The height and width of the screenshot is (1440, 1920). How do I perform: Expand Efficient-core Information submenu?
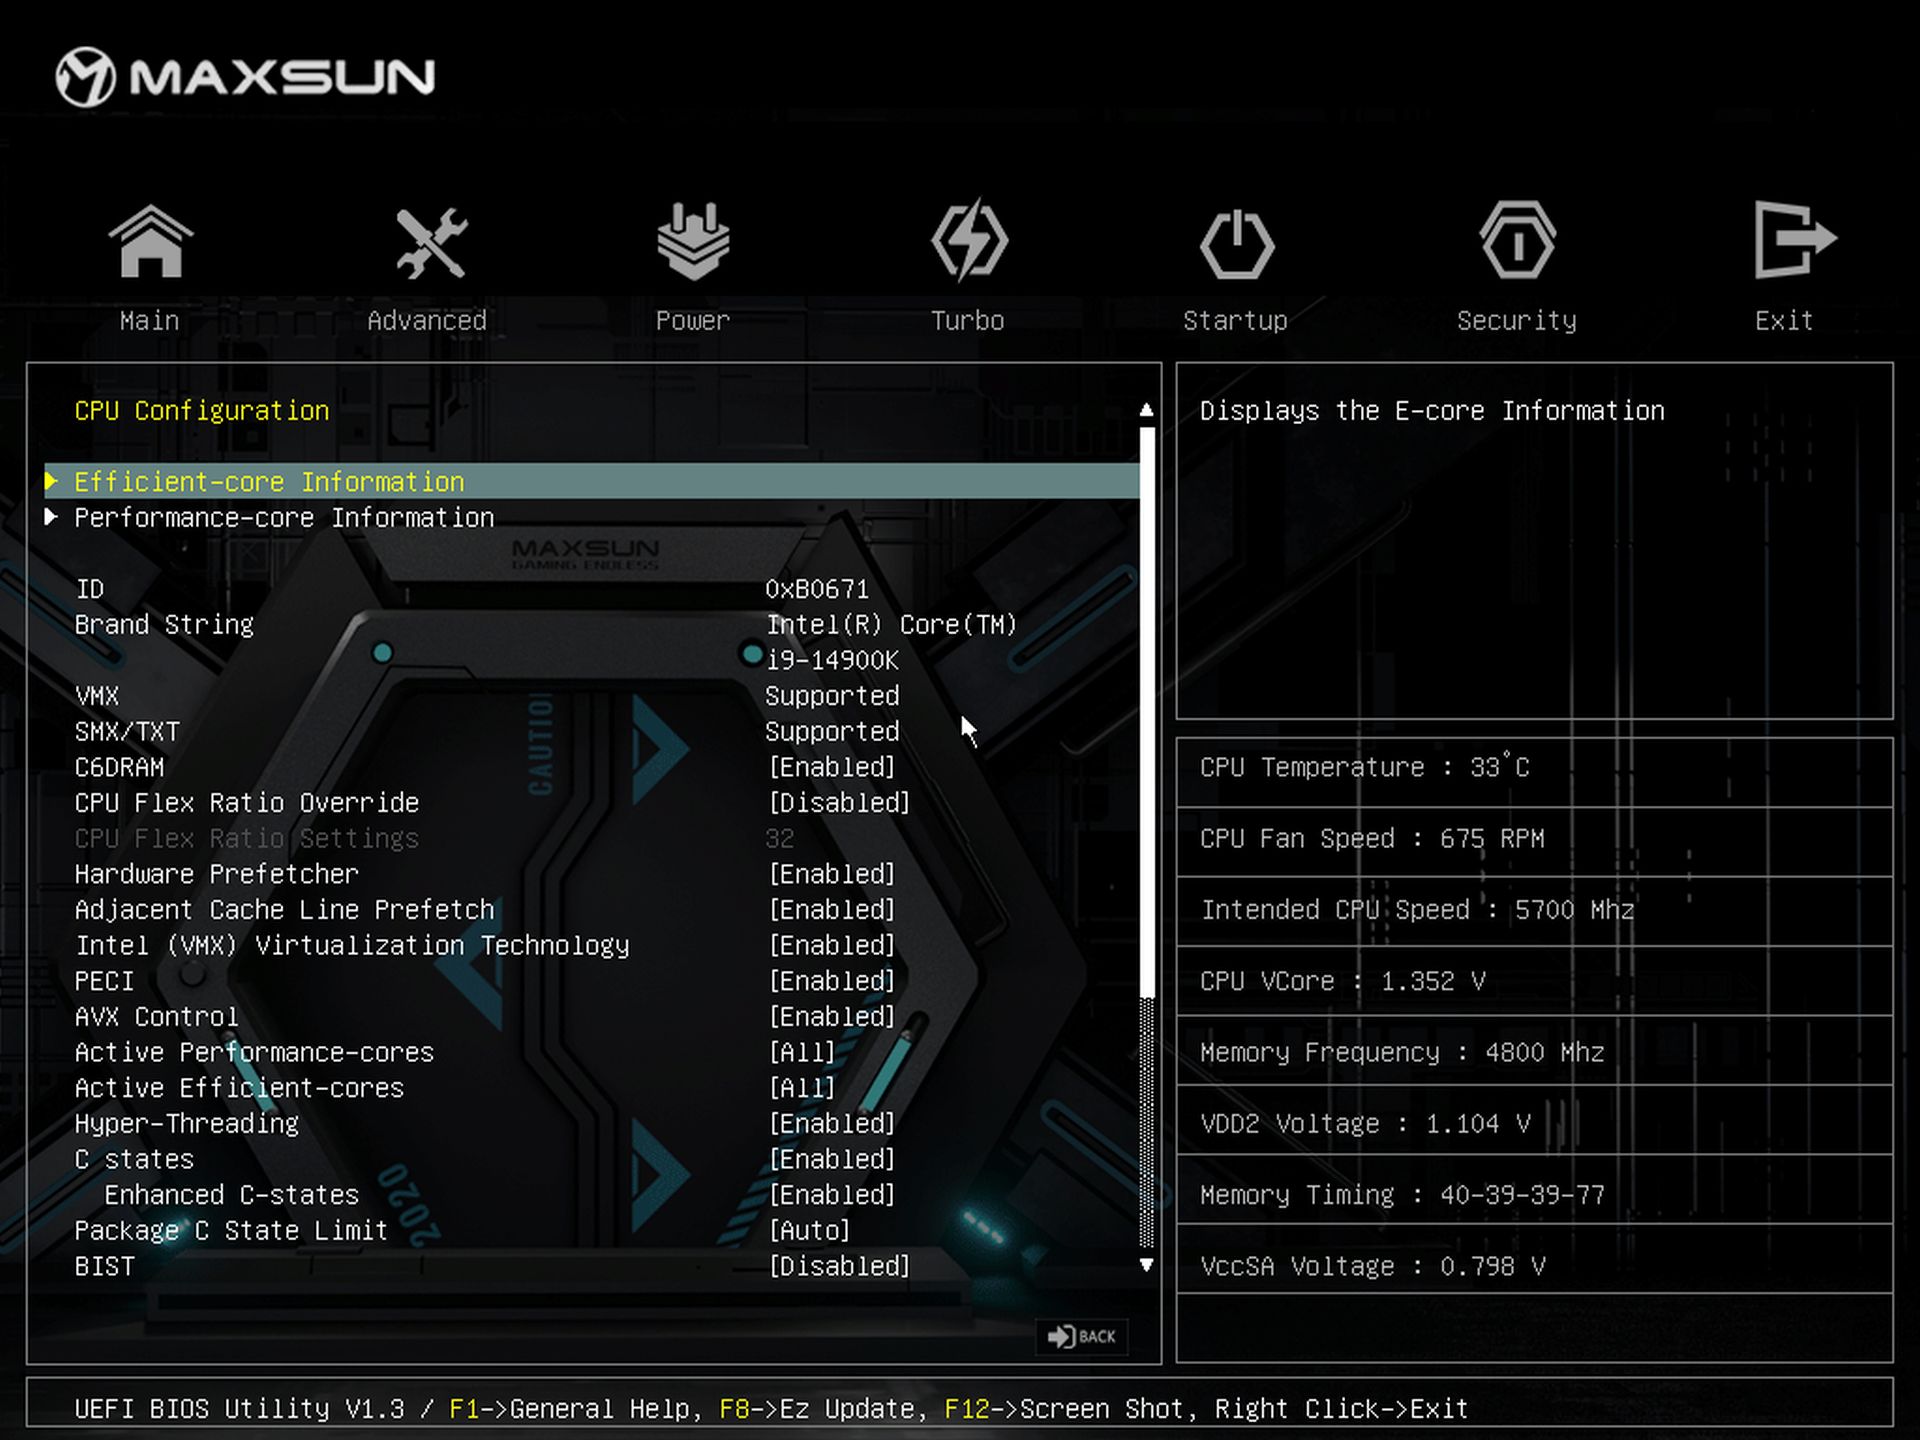[592, 481]
